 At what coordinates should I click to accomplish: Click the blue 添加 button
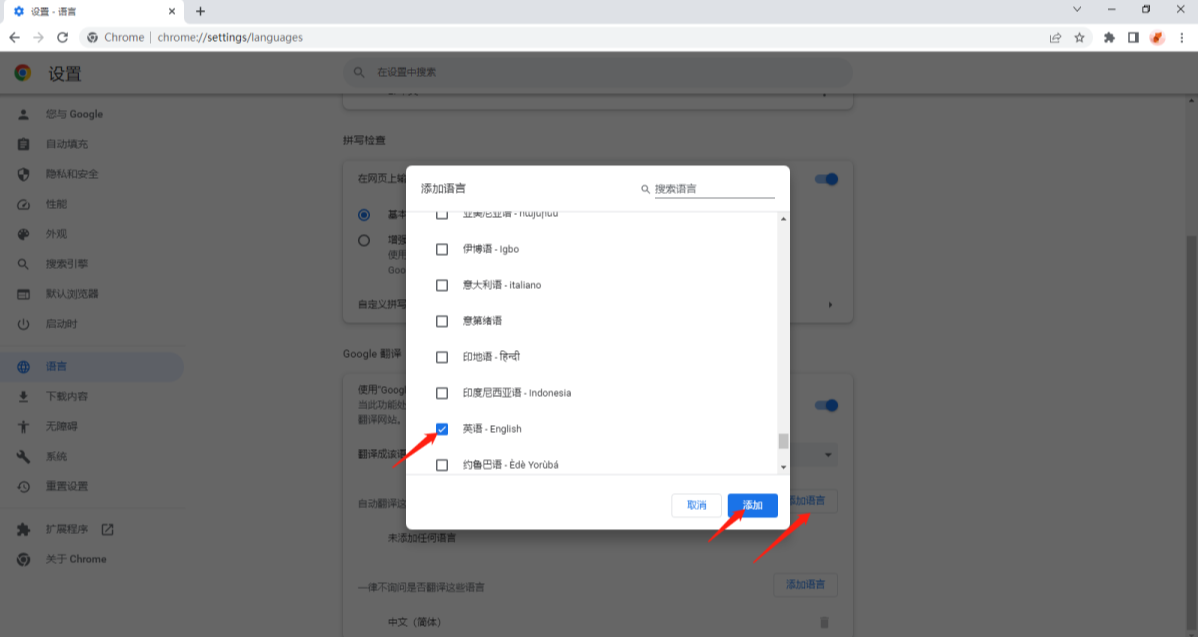753,505
